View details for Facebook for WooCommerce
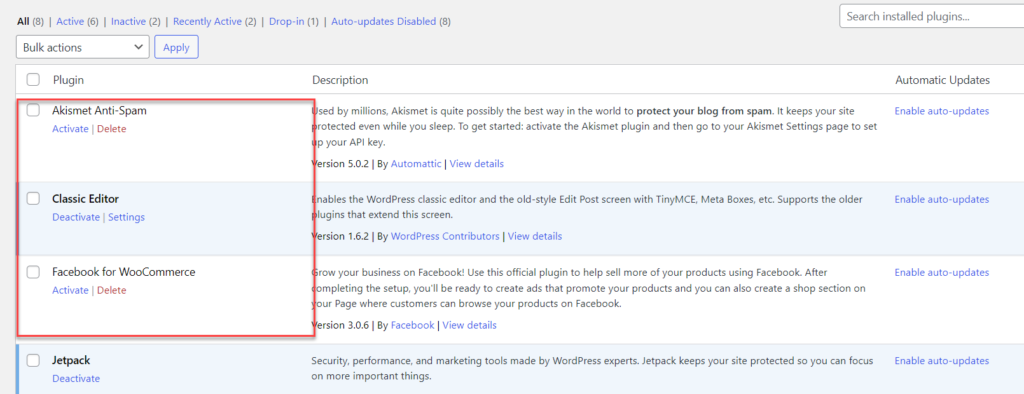 pyautogui.click(x=470, y=325)
